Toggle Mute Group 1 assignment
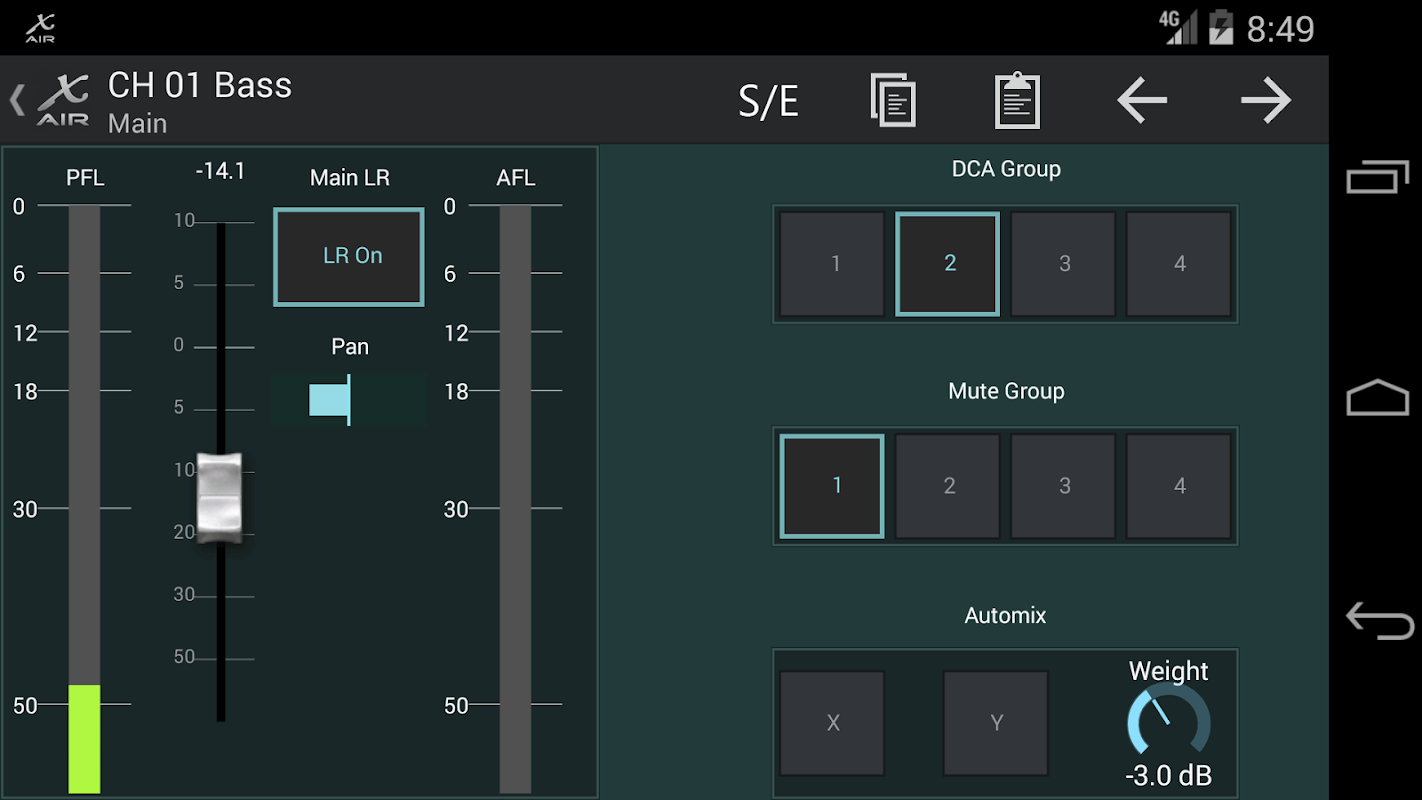1422x800 pixels. click(832, 486)
